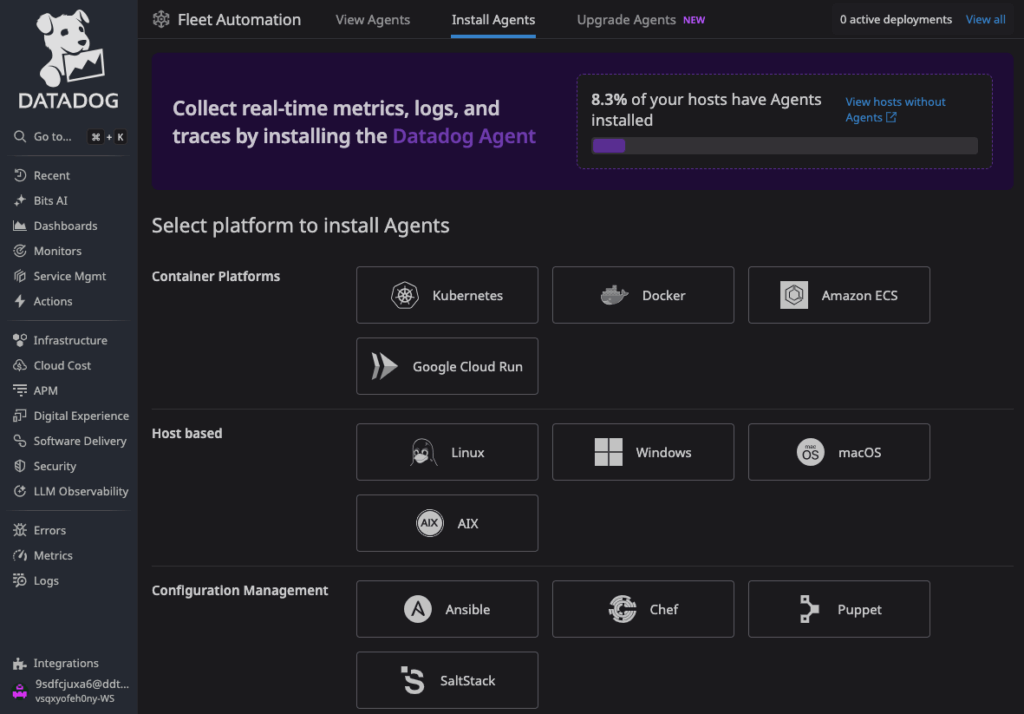Open the Go to search field
The width and height of the screenshot is (1024, 714).
pos(68,137)
